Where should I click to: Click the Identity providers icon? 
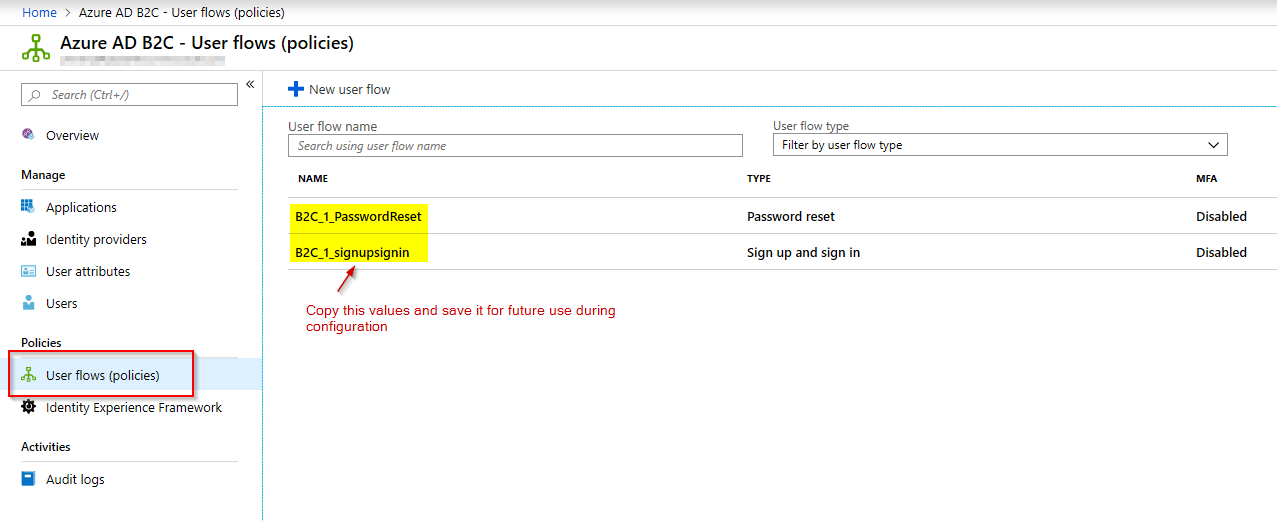tap(28, 240)
